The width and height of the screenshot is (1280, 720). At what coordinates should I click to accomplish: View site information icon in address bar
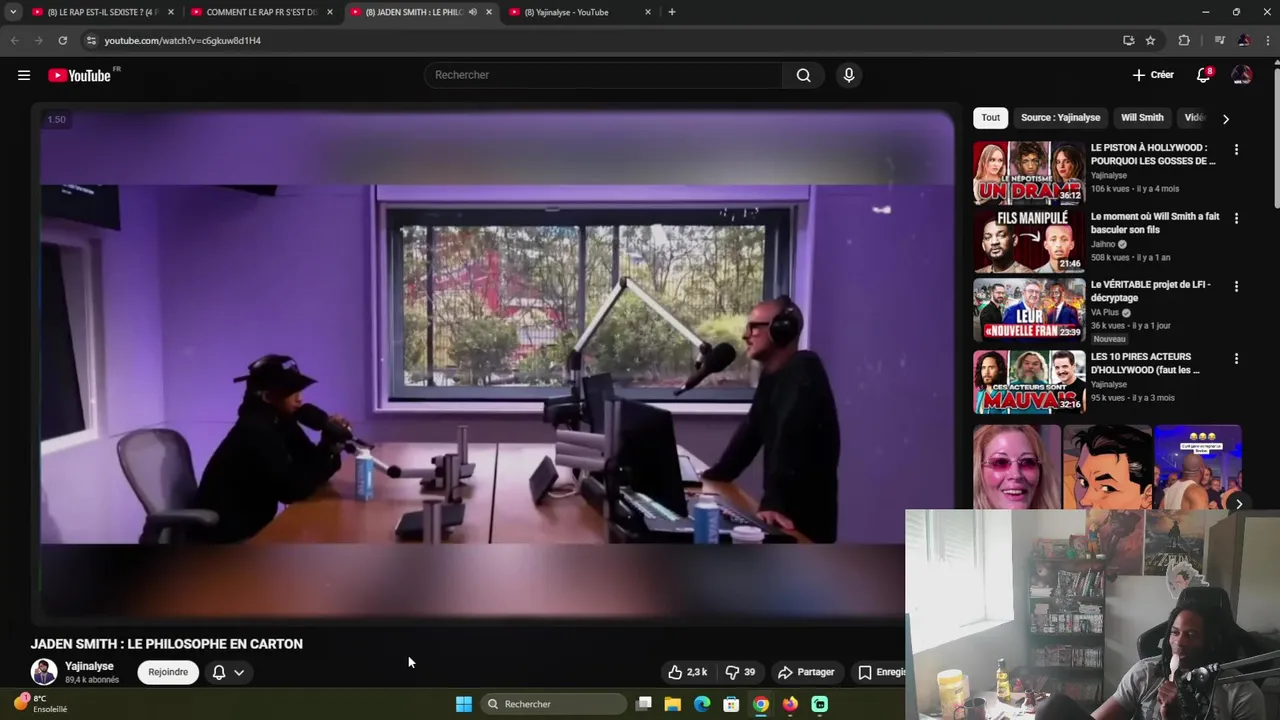(x=91, y=40)
